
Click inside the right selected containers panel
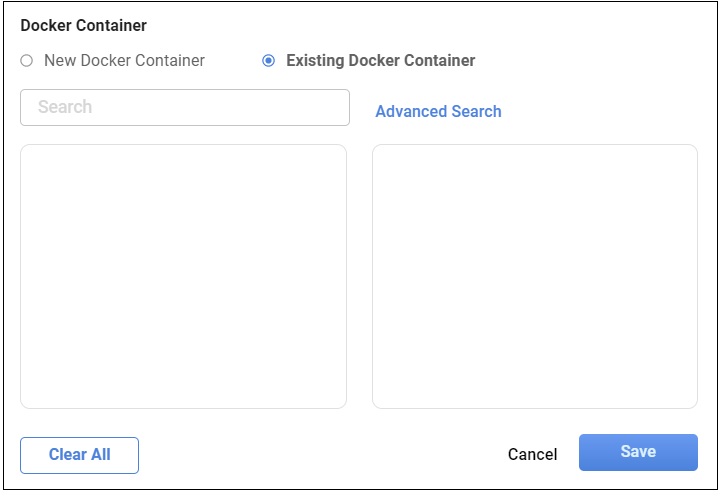tap(534, 276)
